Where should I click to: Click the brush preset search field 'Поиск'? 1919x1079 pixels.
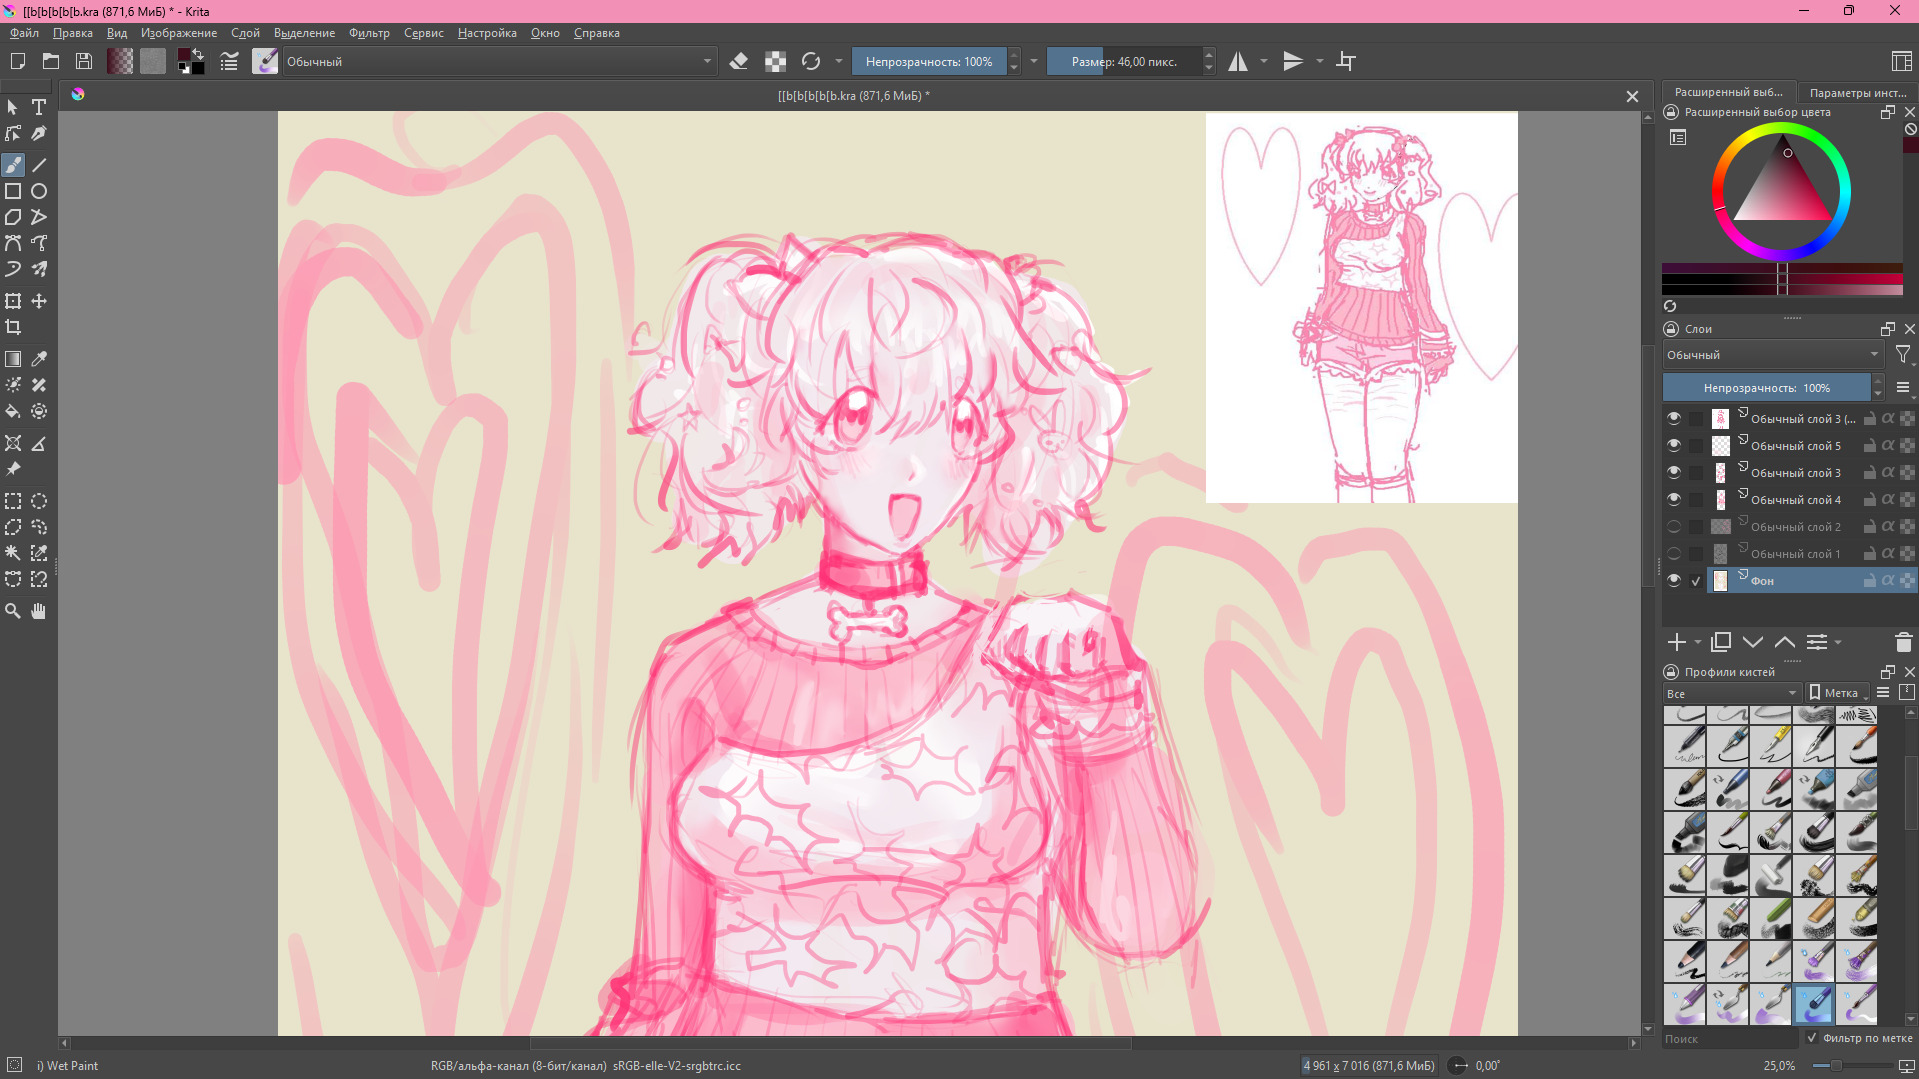[x=1732, y=1039]
